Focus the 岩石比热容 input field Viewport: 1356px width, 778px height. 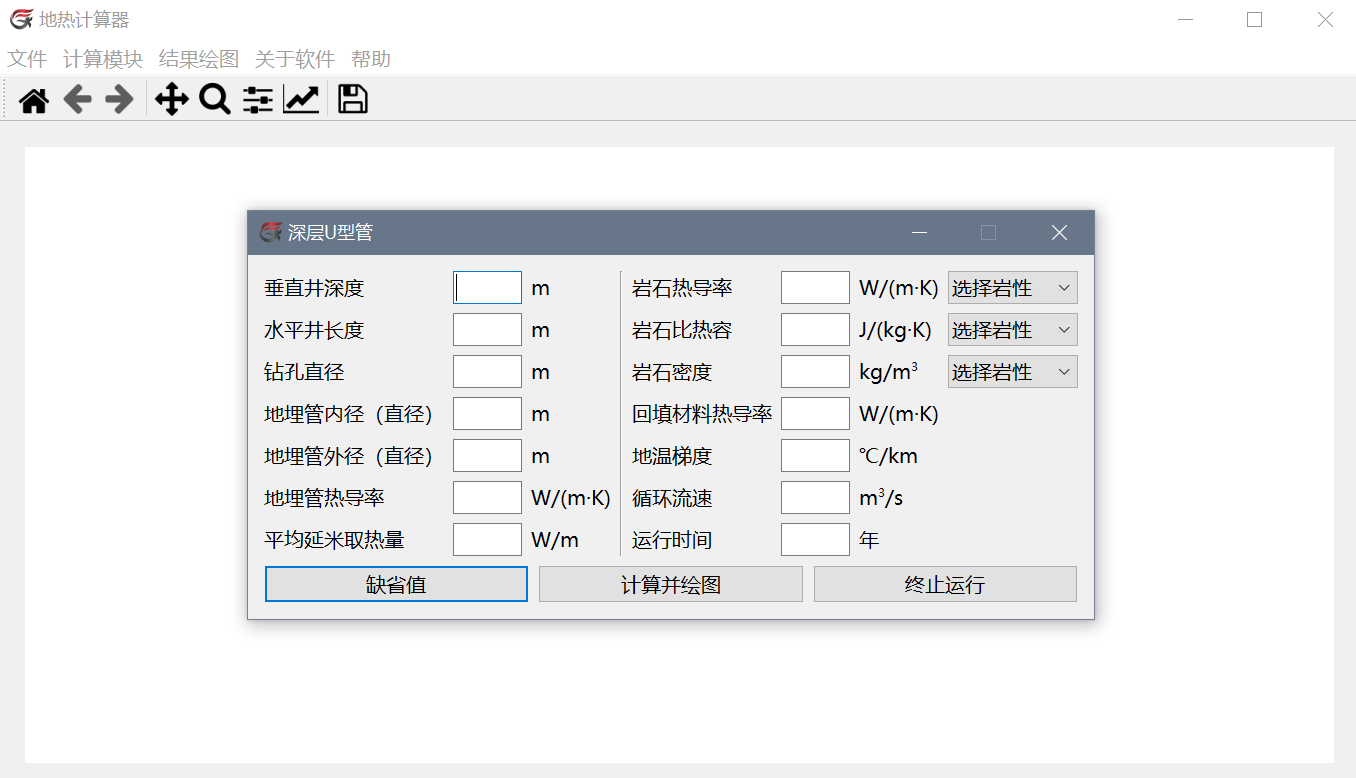pyautogui.click(x=815, y=330)
